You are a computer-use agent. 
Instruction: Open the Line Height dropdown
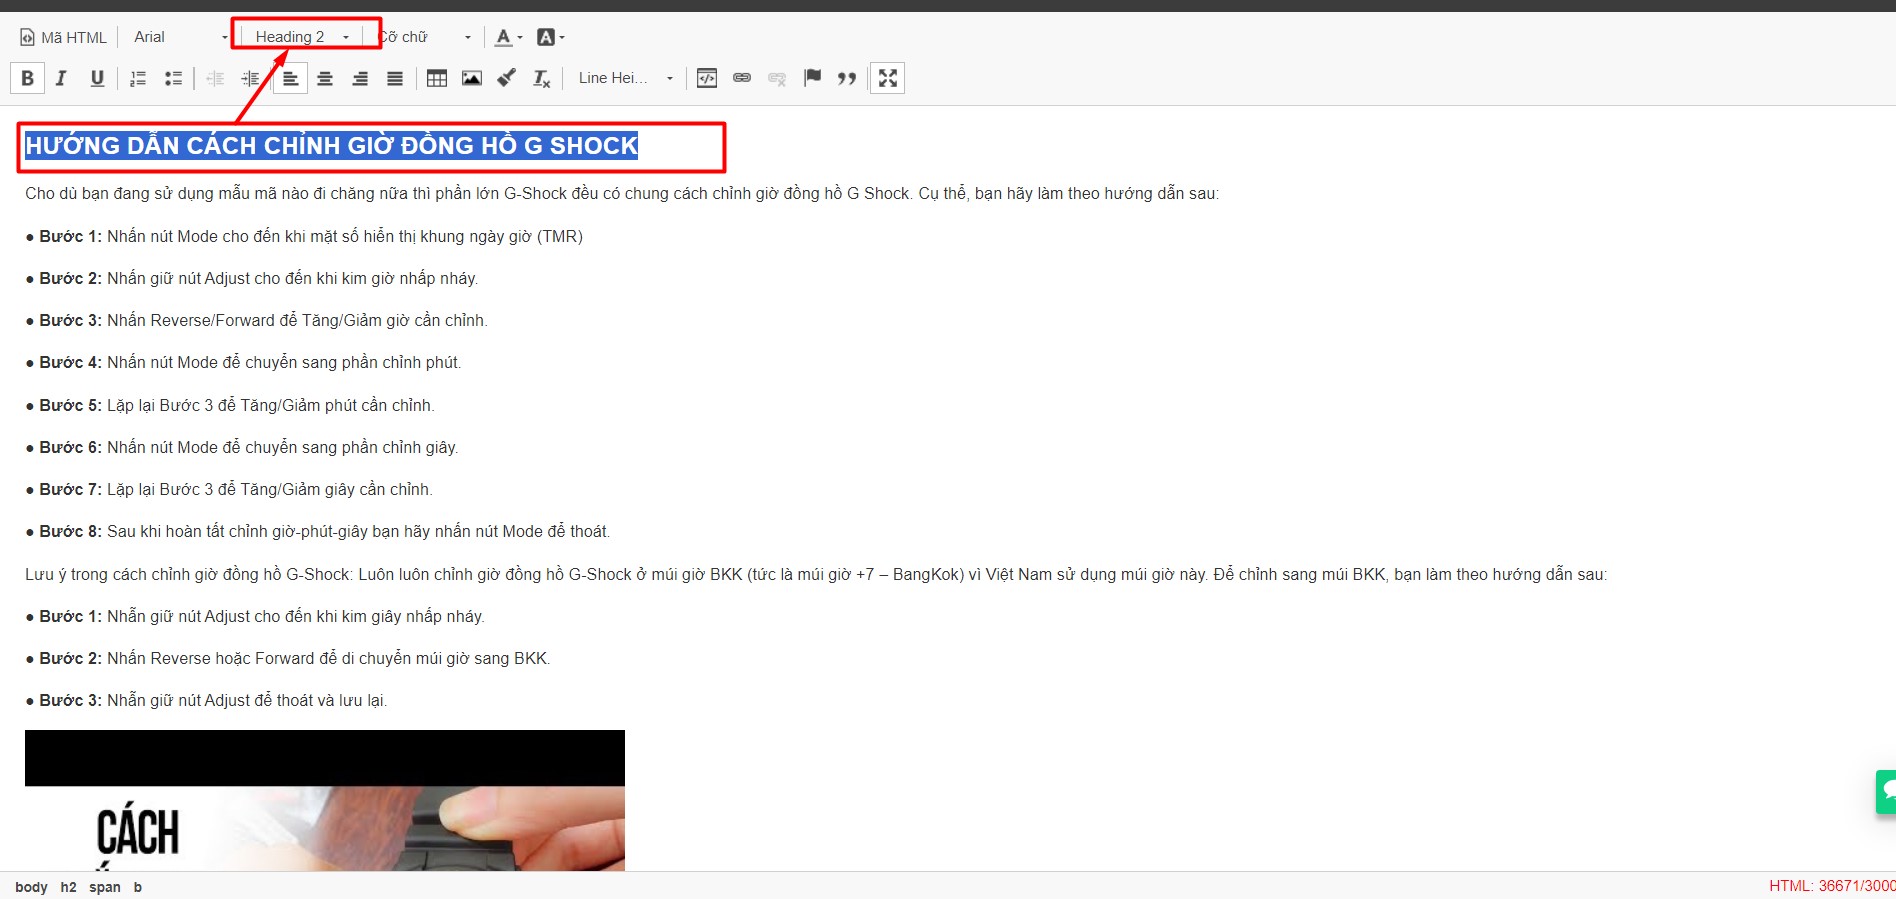click(x=626, y=78)
